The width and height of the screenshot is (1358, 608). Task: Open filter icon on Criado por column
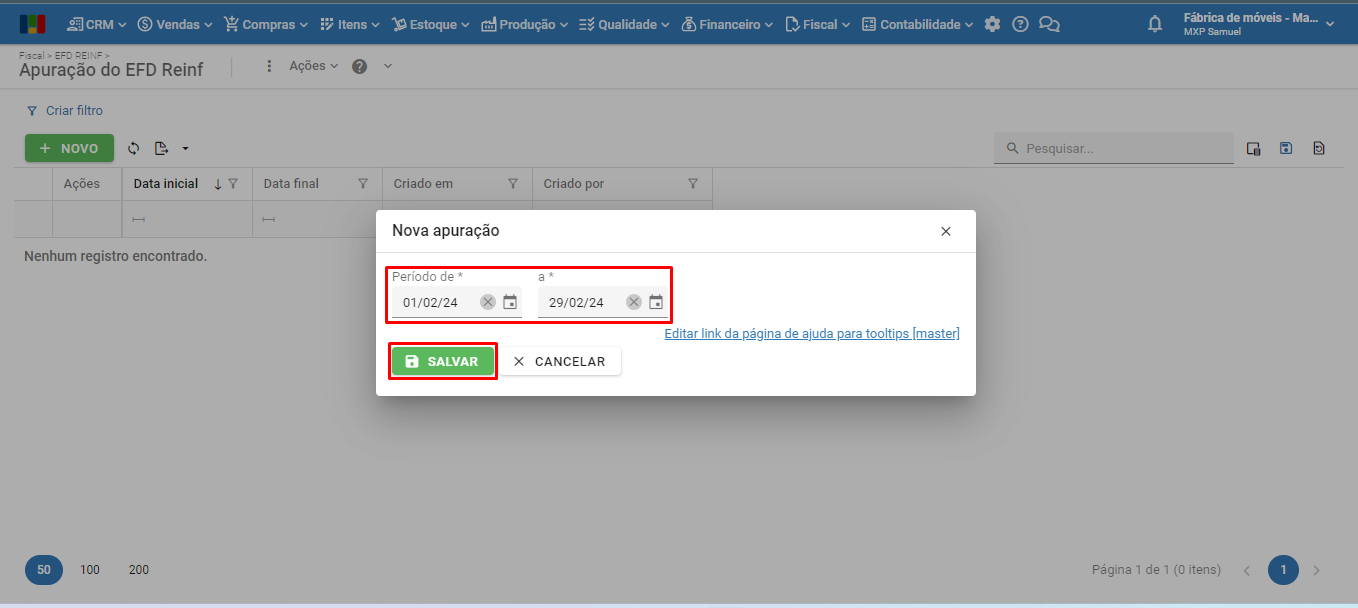693,184
